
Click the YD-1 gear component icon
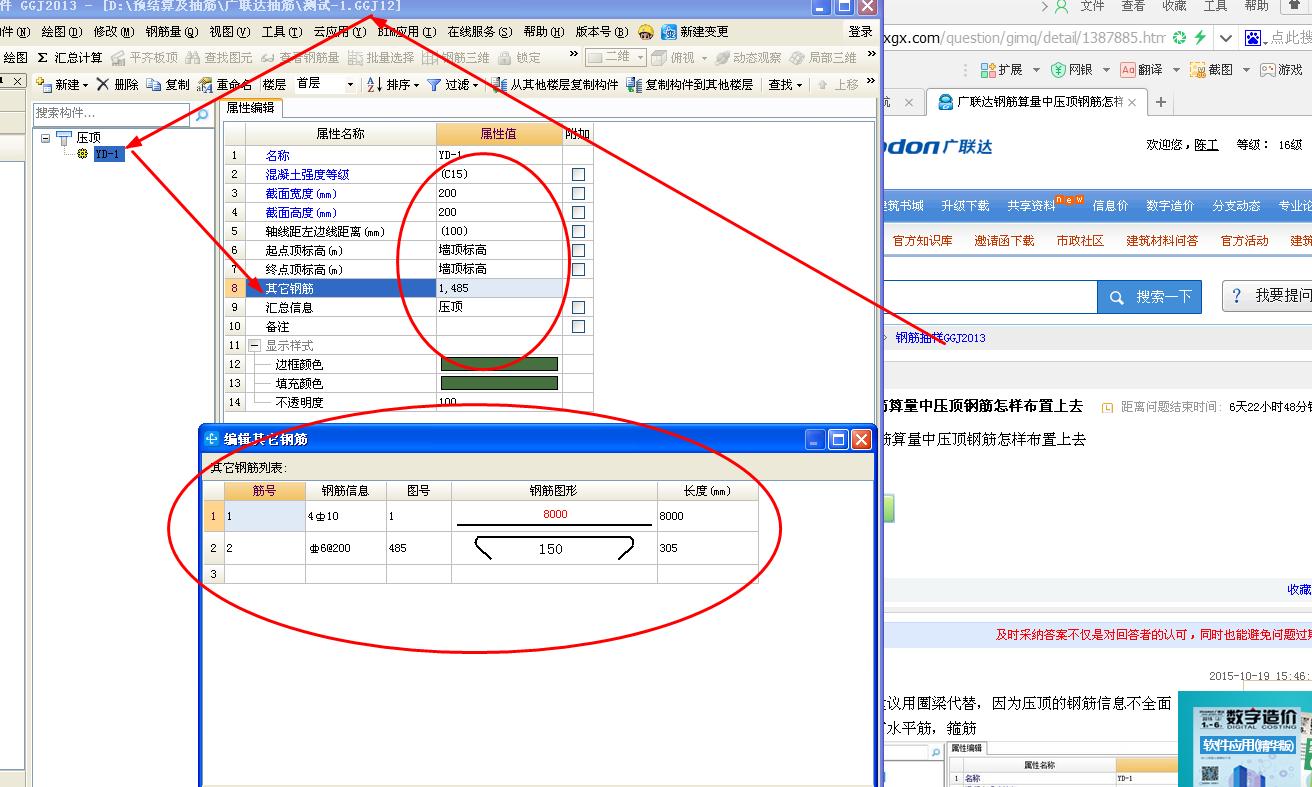(x=83, y=154)
